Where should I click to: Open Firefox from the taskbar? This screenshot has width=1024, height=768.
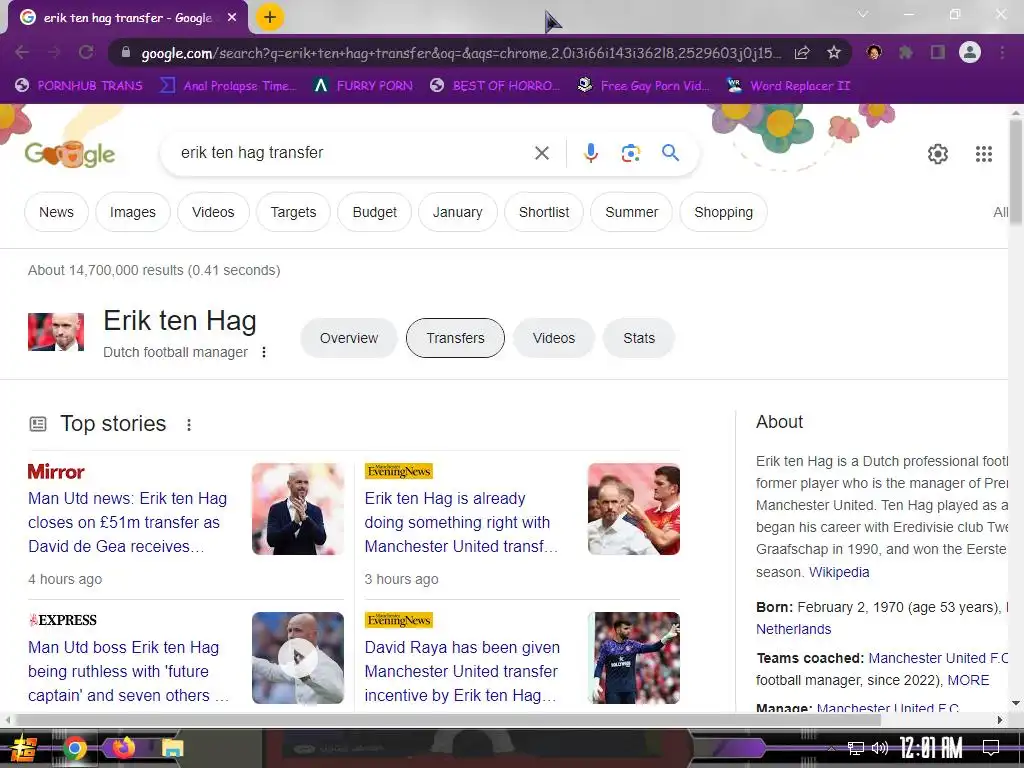[x=123, y=748]
